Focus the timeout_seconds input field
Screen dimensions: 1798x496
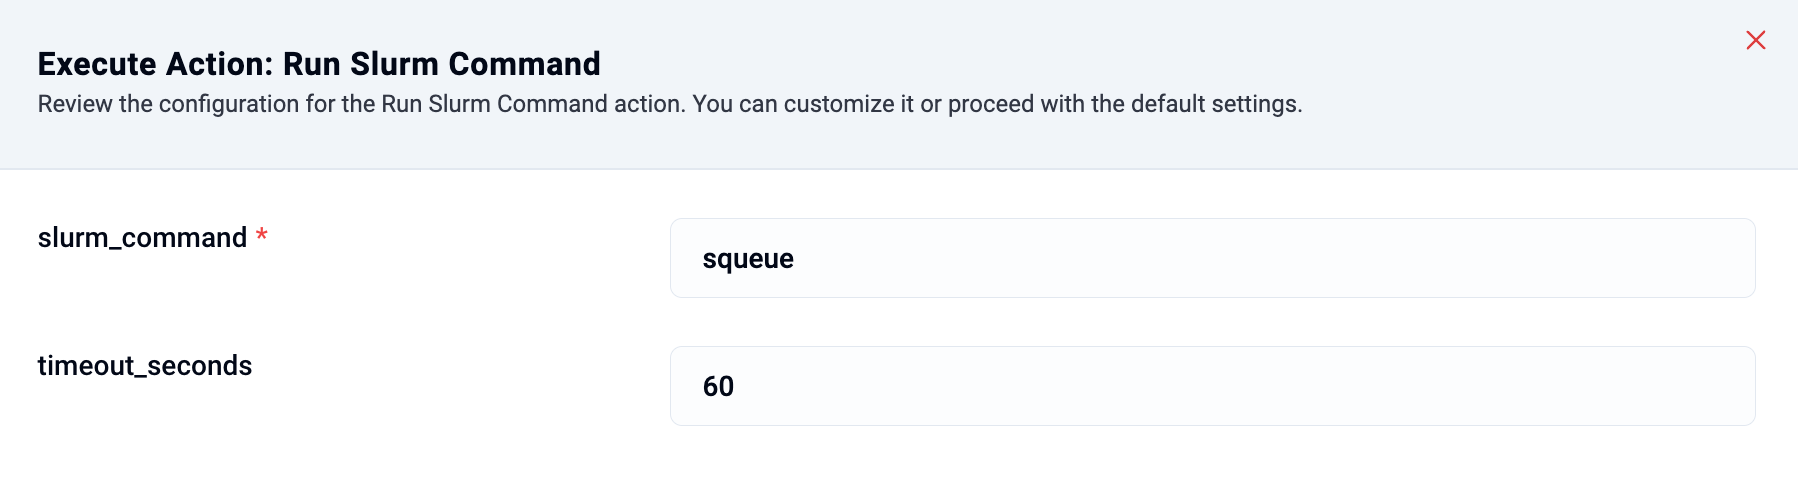1212,386
